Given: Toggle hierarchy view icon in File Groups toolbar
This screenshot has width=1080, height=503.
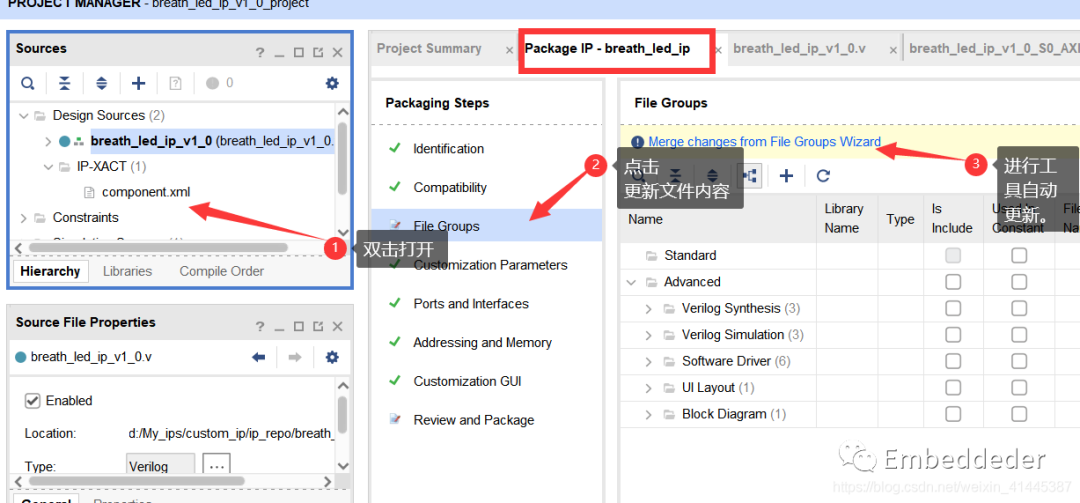Looking at the screenshot, I should point(749,176).
